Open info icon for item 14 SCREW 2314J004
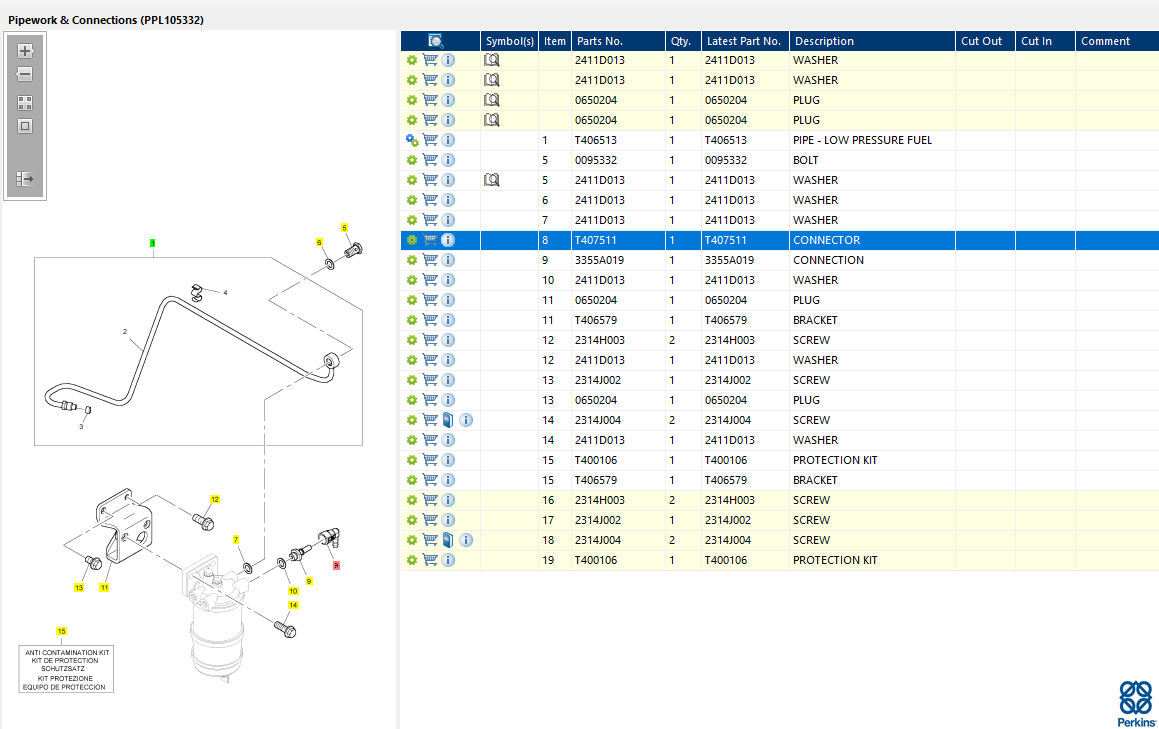 [466, 419]
